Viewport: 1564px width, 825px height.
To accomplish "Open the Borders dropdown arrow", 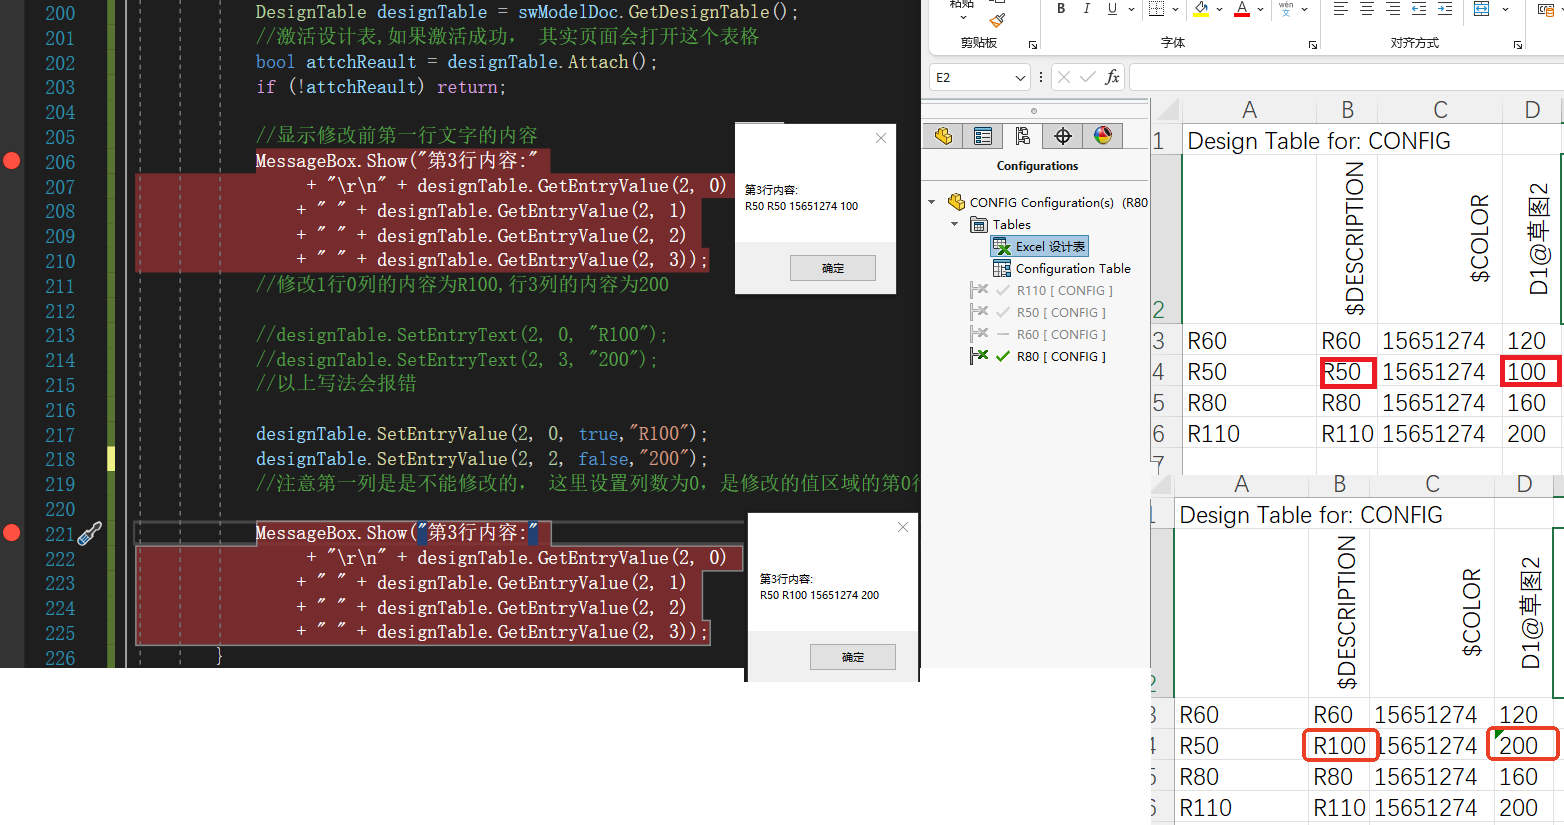I will click(x=1175, y=9).
